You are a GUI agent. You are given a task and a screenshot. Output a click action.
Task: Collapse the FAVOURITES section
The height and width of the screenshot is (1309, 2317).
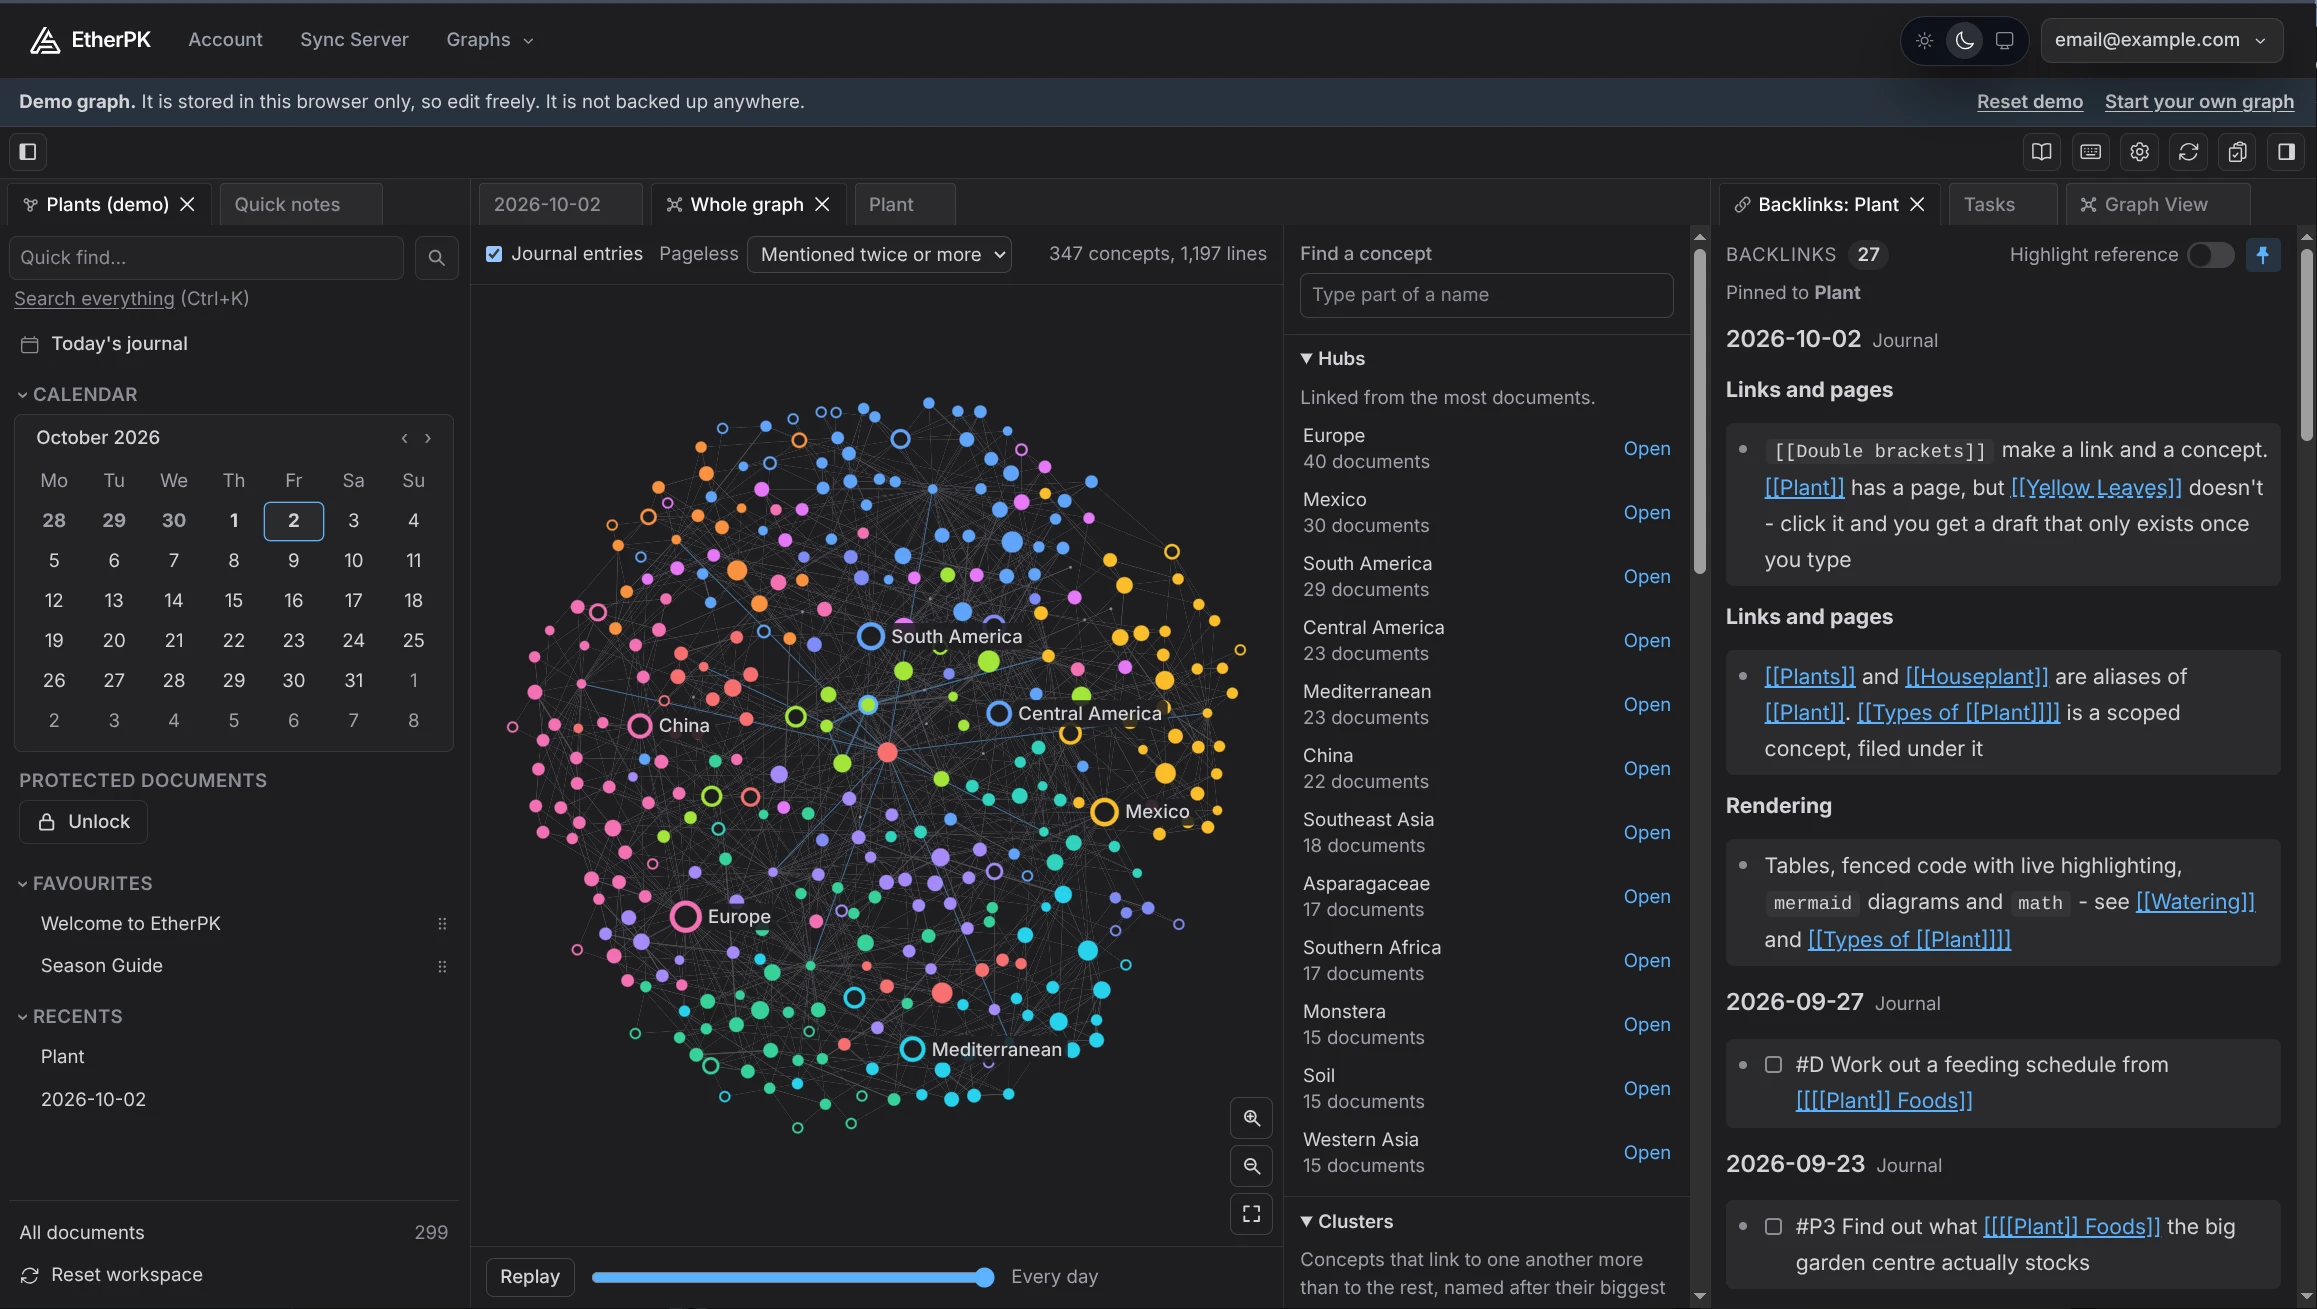[86, 884]
